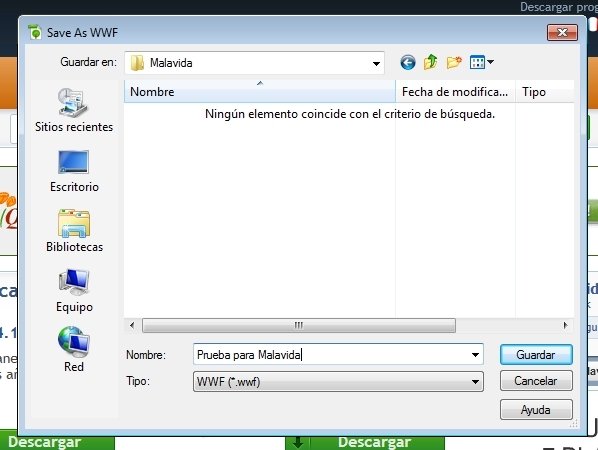Click the horizontal scrollbar thumb
598x450 pixels.
(299, 326)
